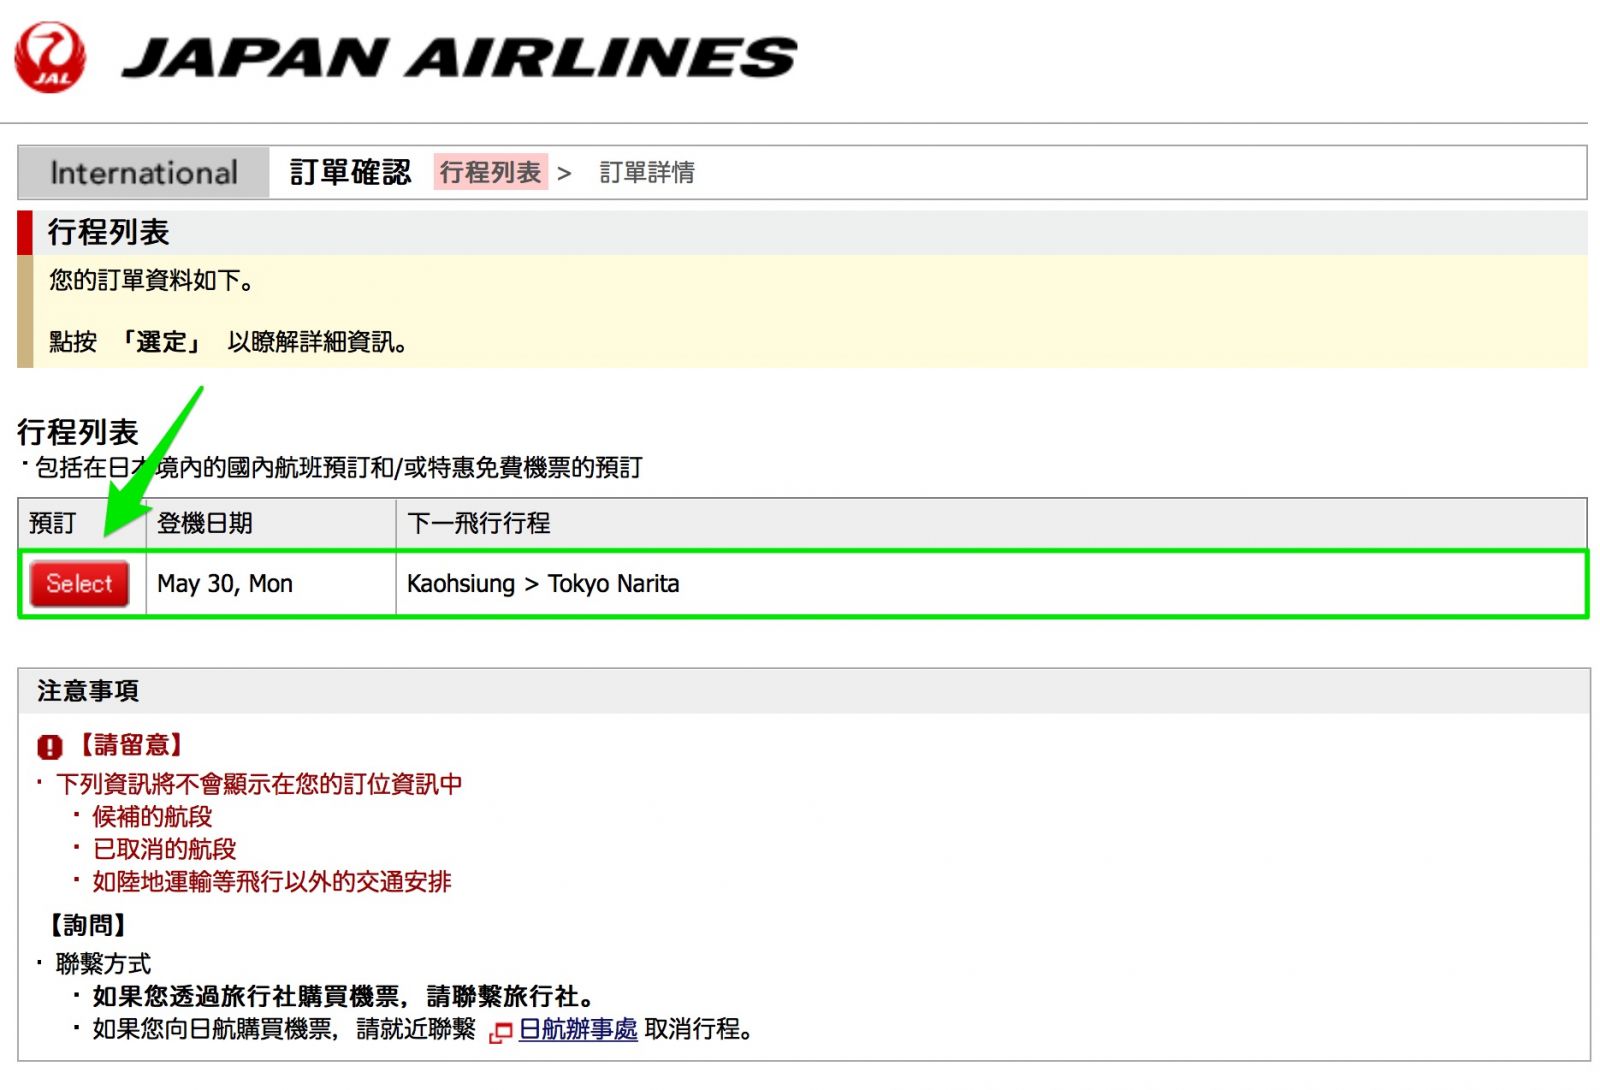Click the 預訂 column header
Image resolution: width=1600 pixels, height=1090 pixels.
pyautogui.click(x=83, y=523)
